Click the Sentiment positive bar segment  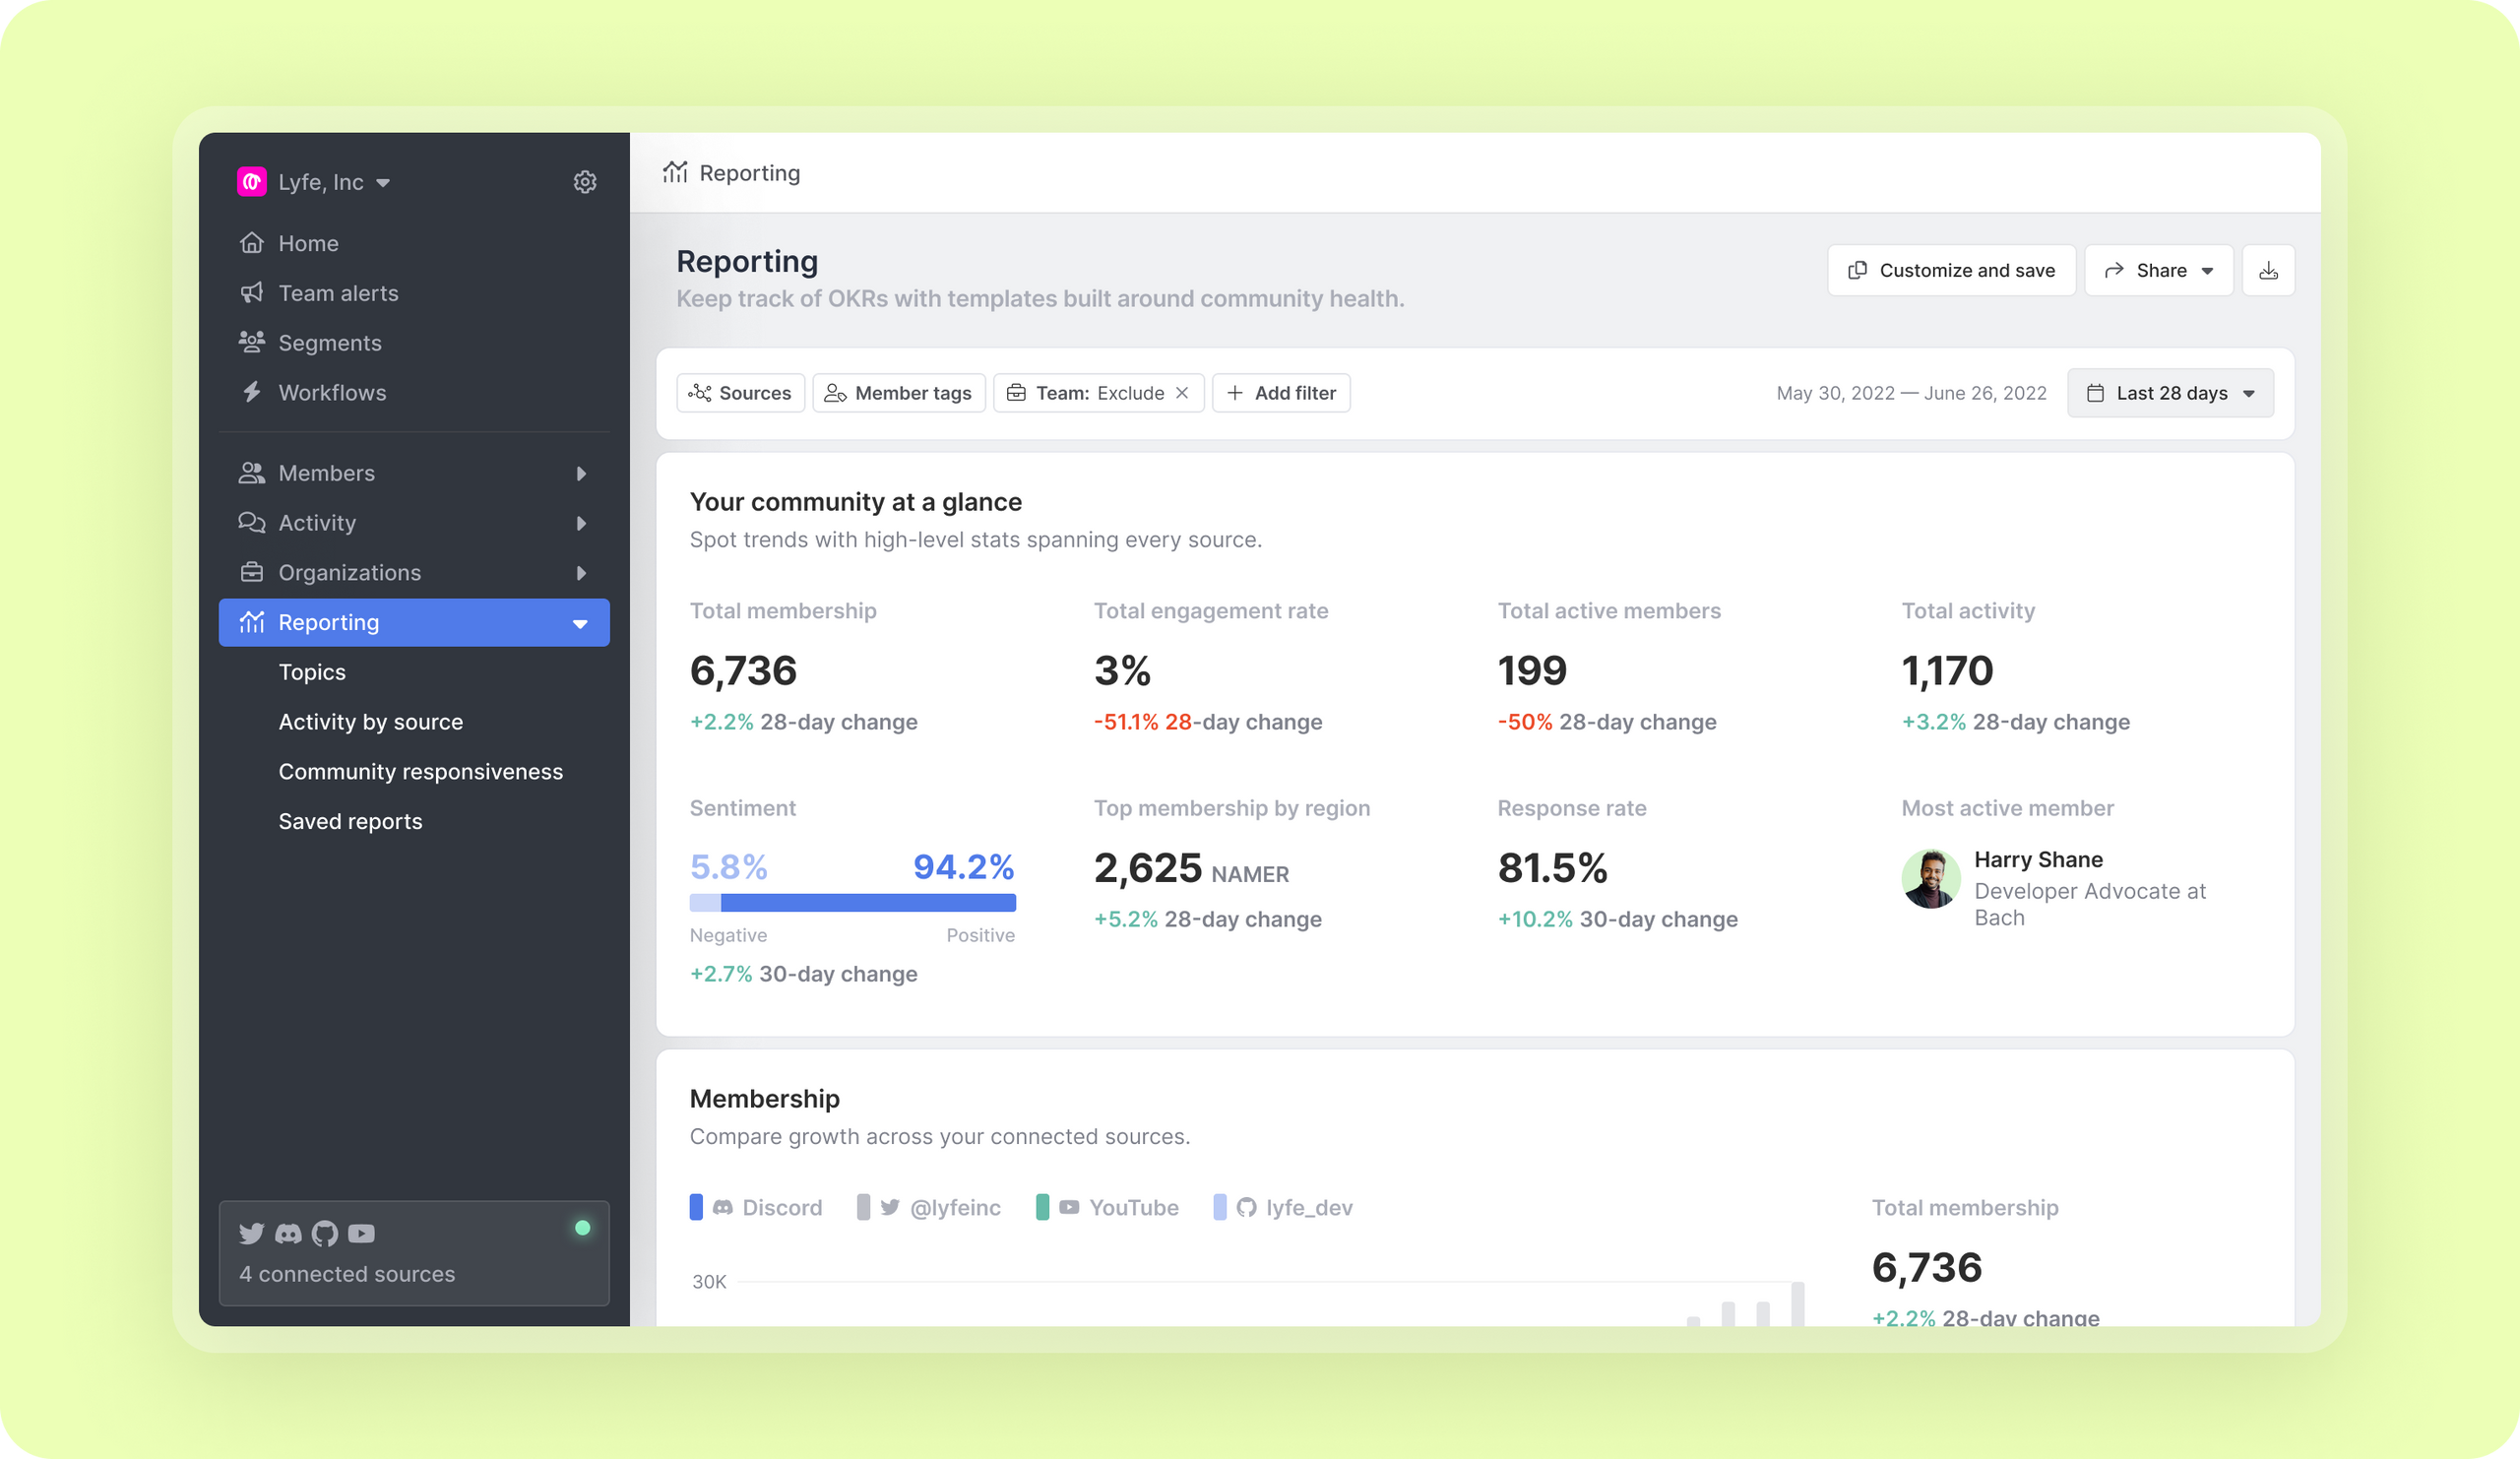(868, 903)
